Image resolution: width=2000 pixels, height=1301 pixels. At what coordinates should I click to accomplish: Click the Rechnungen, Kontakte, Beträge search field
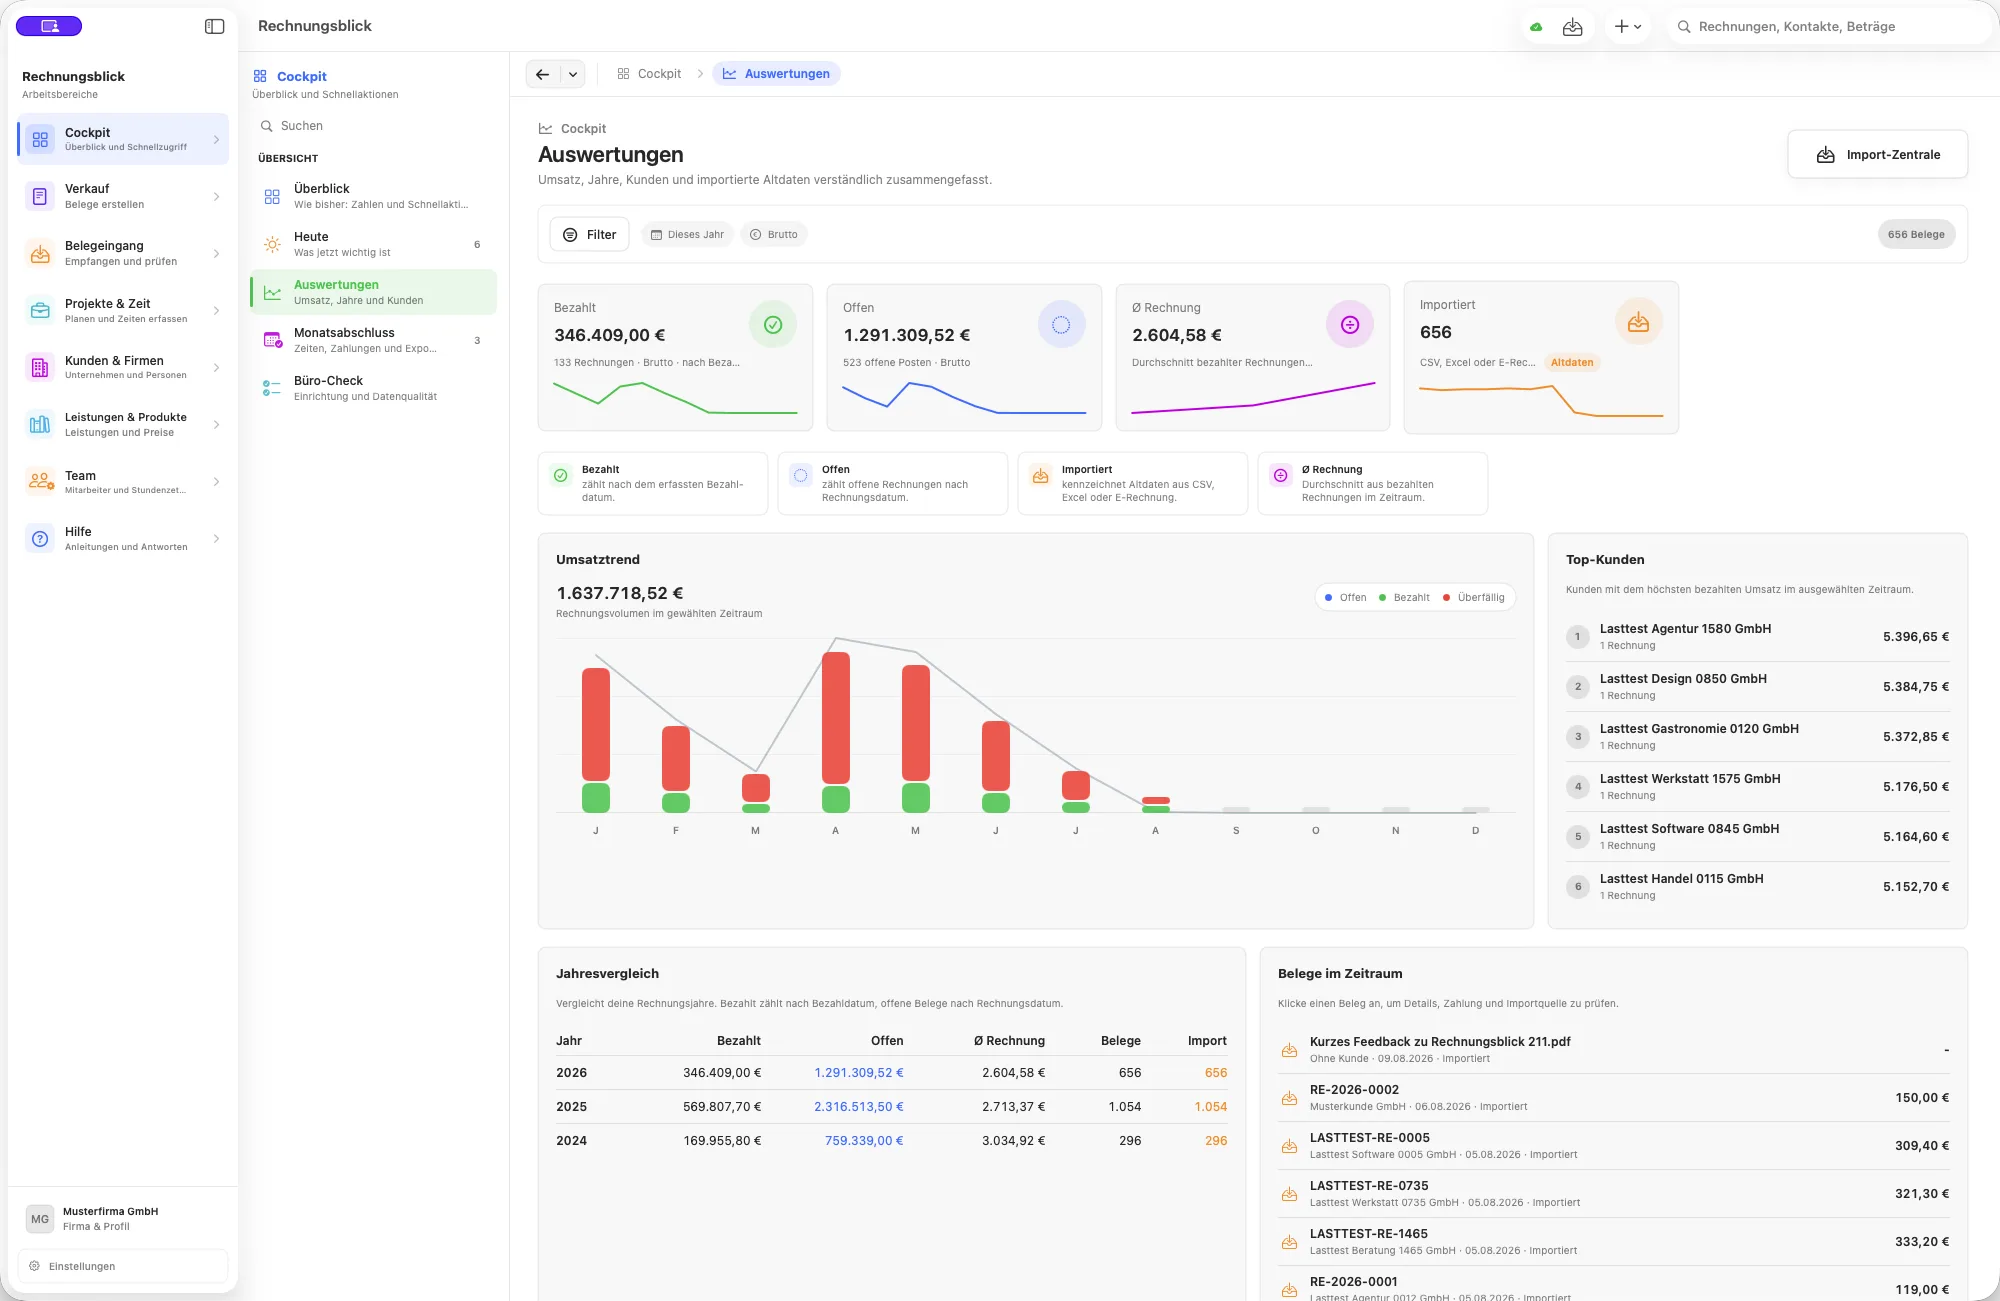[x=1830, y=27]
